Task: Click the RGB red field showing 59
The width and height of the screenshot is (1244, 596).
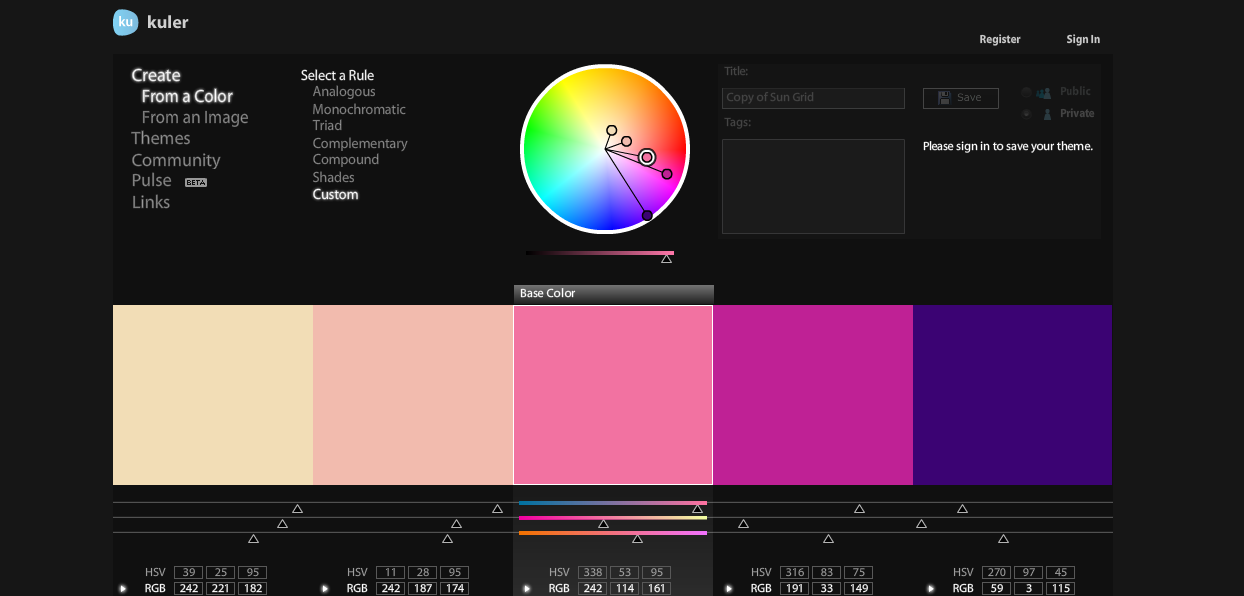Action: [x=996, y=589]
